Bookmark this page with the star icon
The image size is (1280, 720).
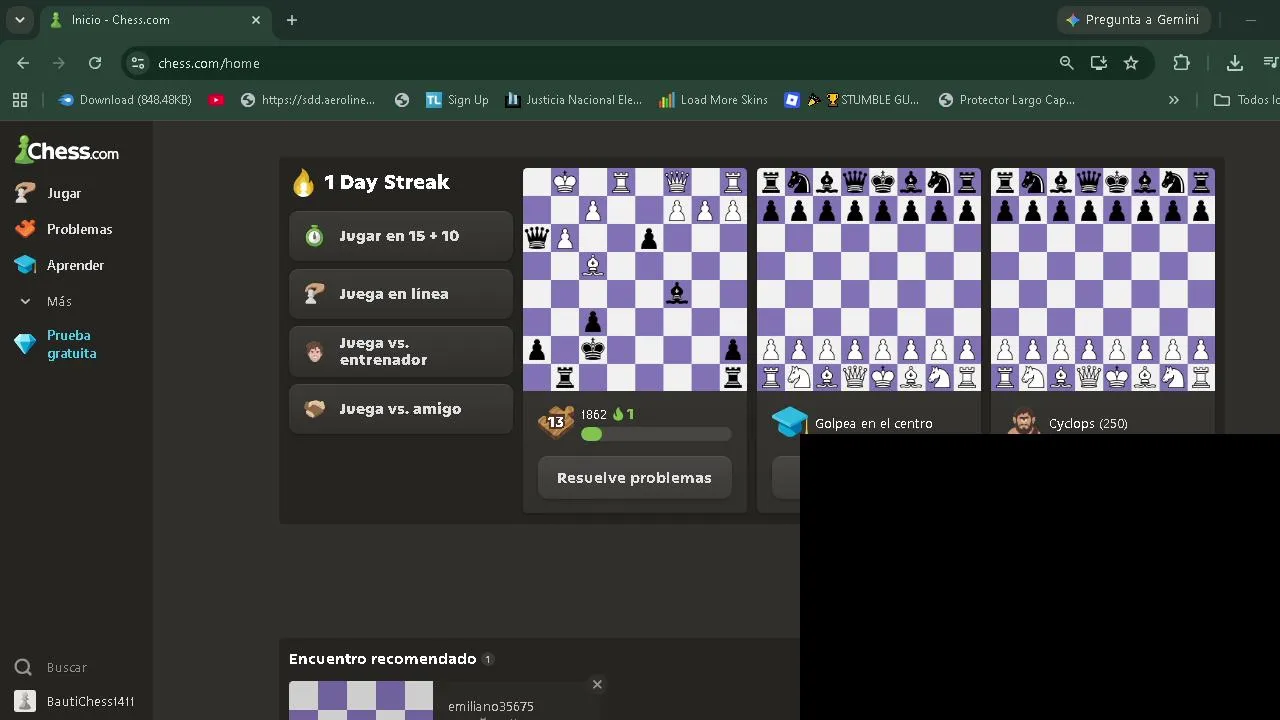1131,63
